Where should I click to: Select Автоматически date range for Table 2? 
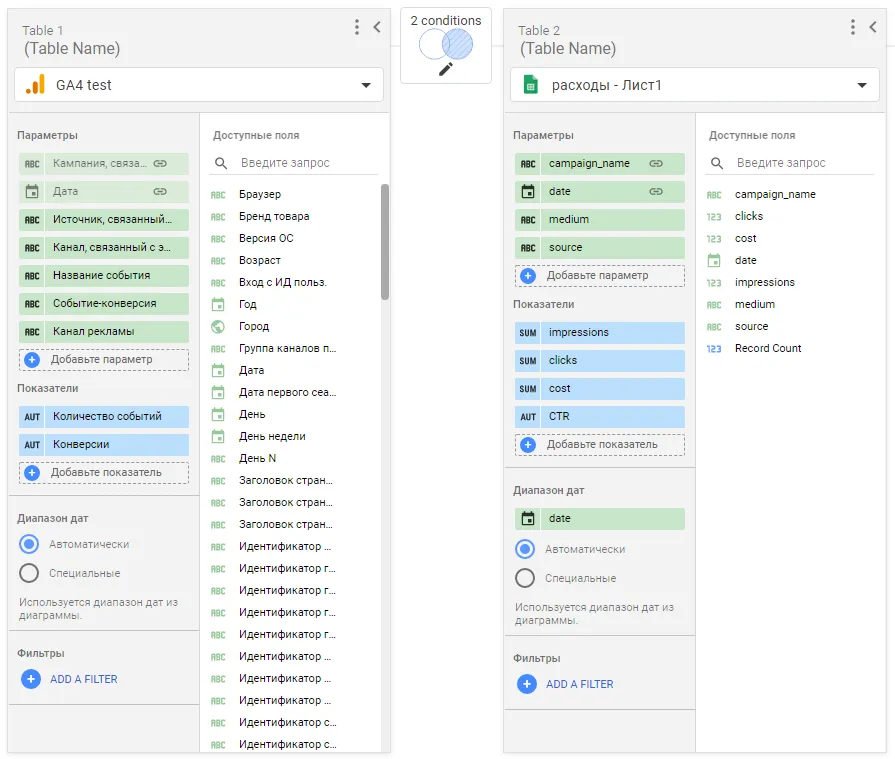point(525,549)
